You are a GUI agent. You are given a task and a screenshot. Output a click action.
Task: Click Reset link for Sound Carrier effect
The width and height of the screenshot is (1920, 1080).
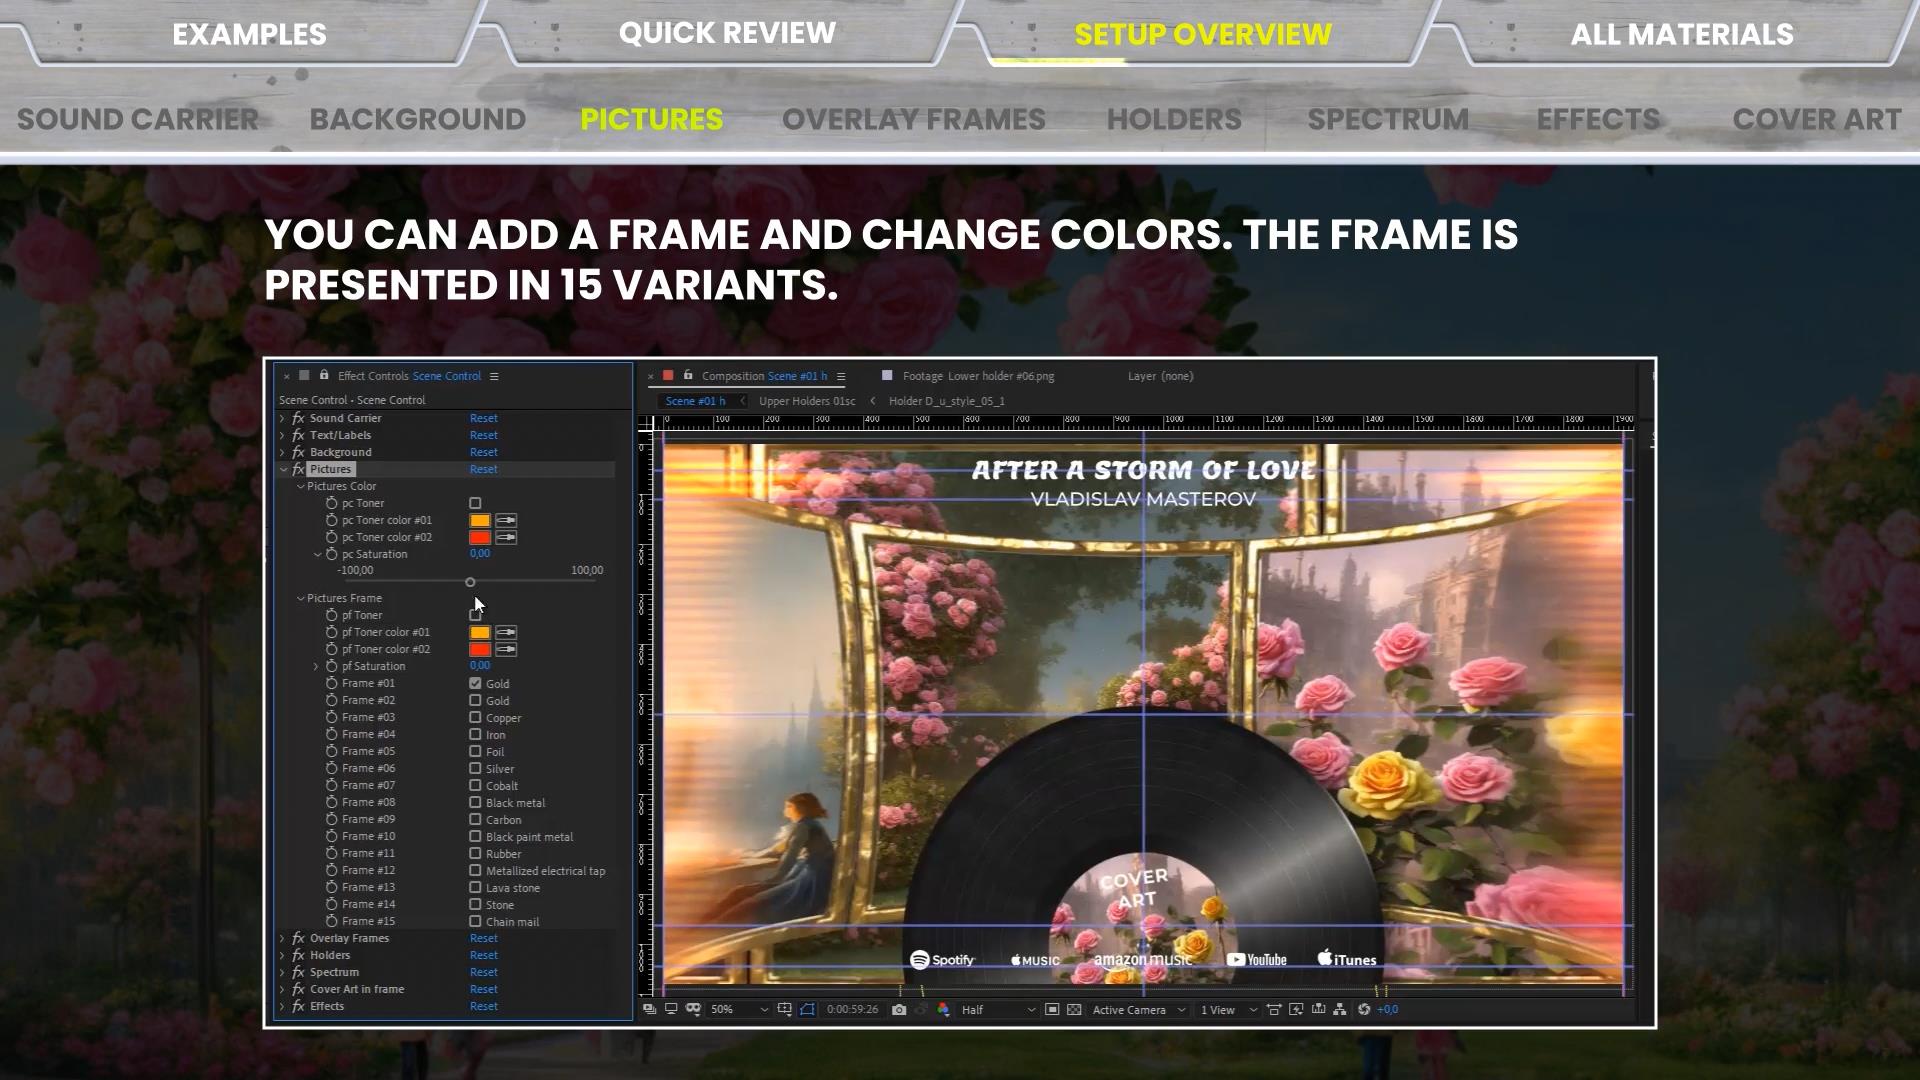click(x=484, y=418)
